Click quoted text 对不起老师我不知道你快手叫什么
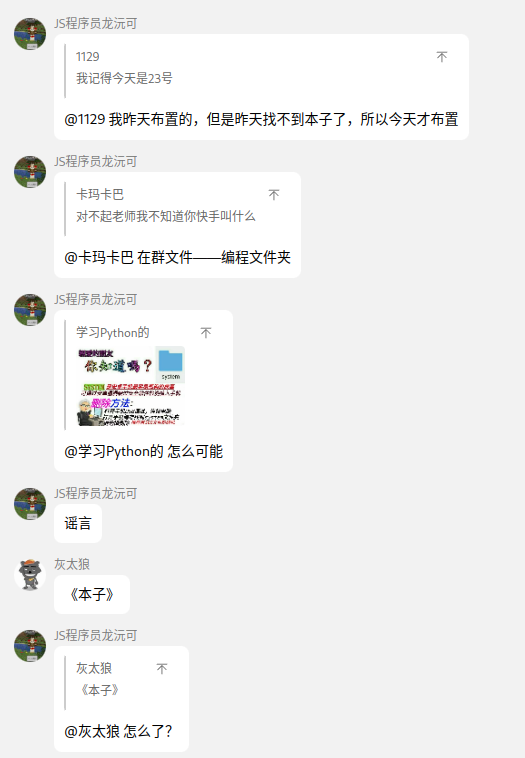Screen dimensions: 525x758 pyautogui.click(x=165, y=216)
